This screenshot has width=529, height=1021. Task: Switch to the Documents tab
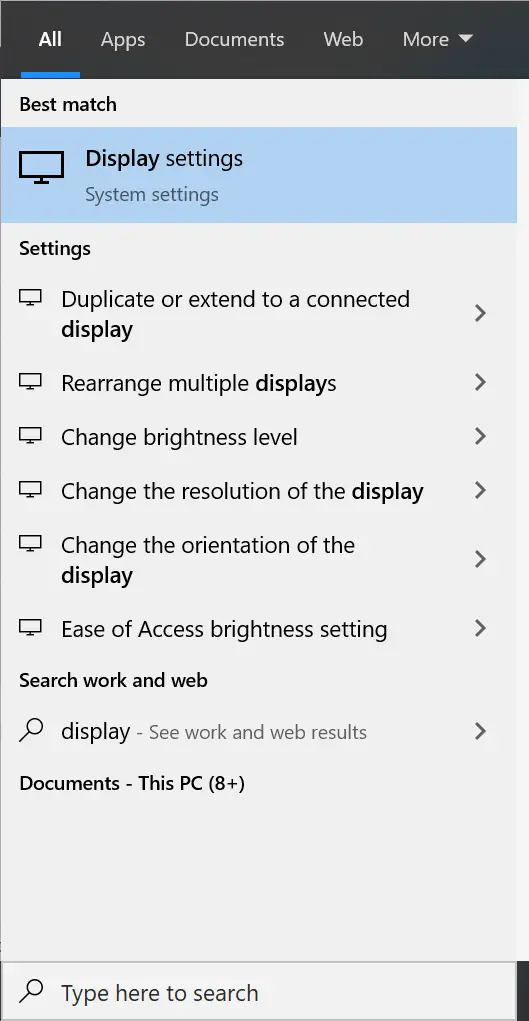pyautogui.click(x=235, y=39)
